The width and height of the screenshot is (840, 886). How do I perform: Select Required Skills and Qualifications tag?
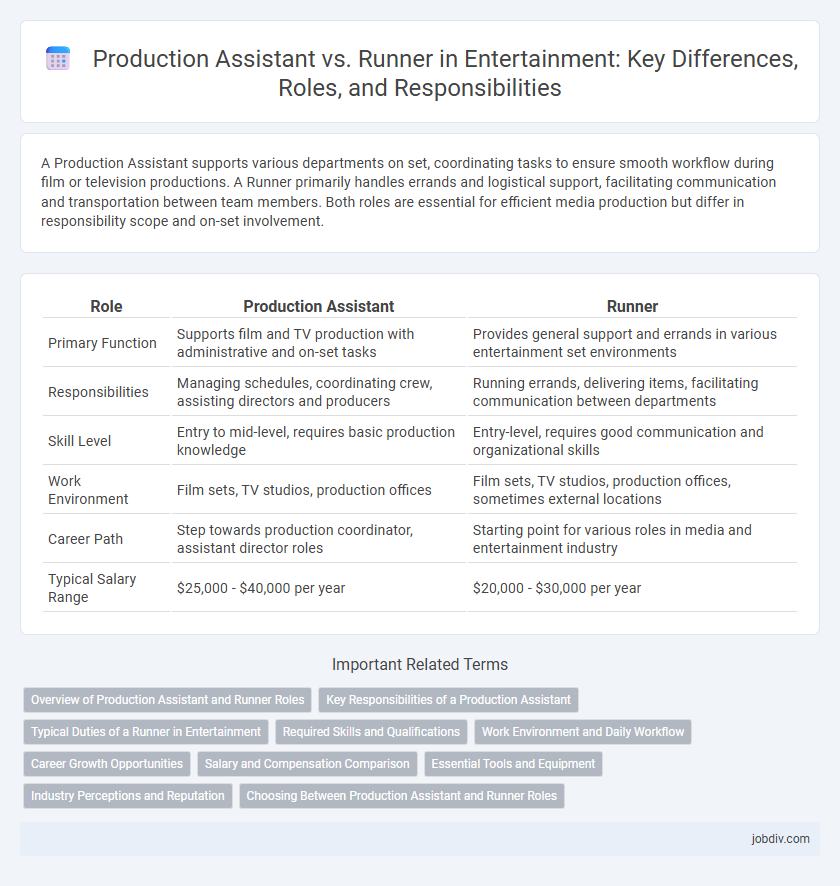click(x=371, y=732)
